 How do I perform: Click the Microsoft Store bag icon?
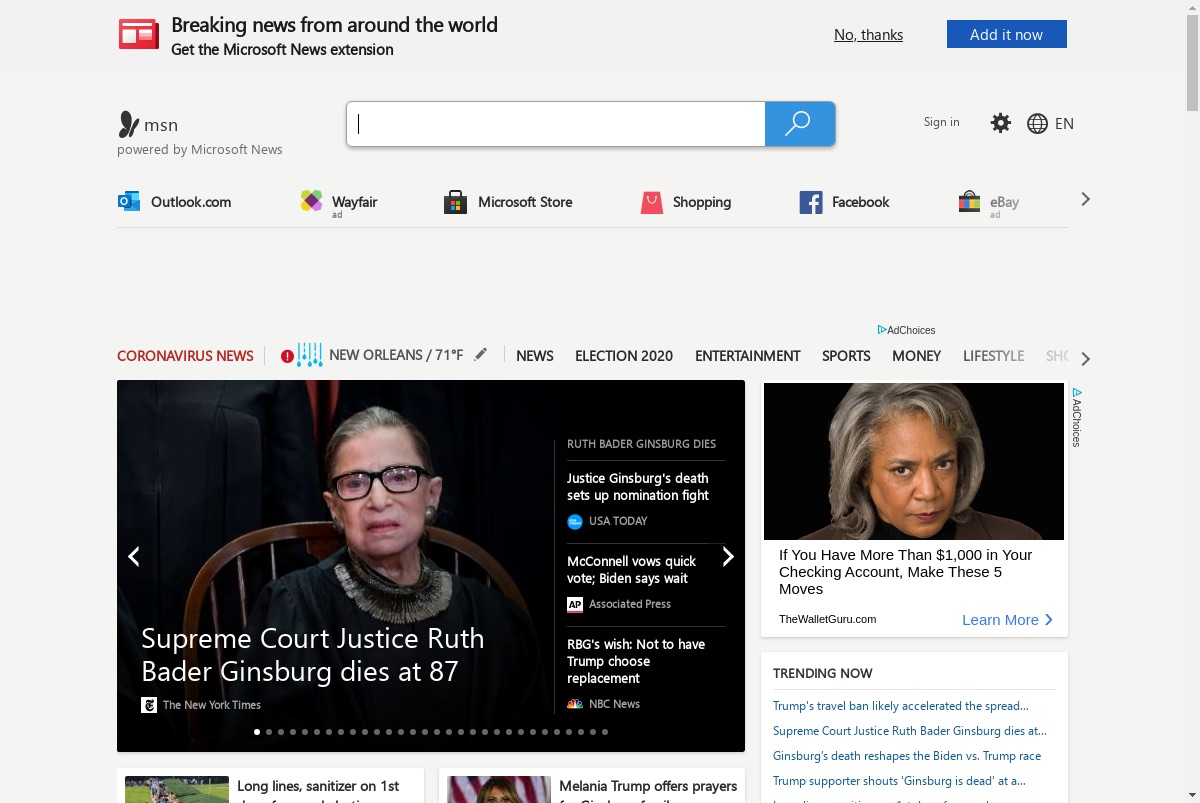[x=456, y=202]
